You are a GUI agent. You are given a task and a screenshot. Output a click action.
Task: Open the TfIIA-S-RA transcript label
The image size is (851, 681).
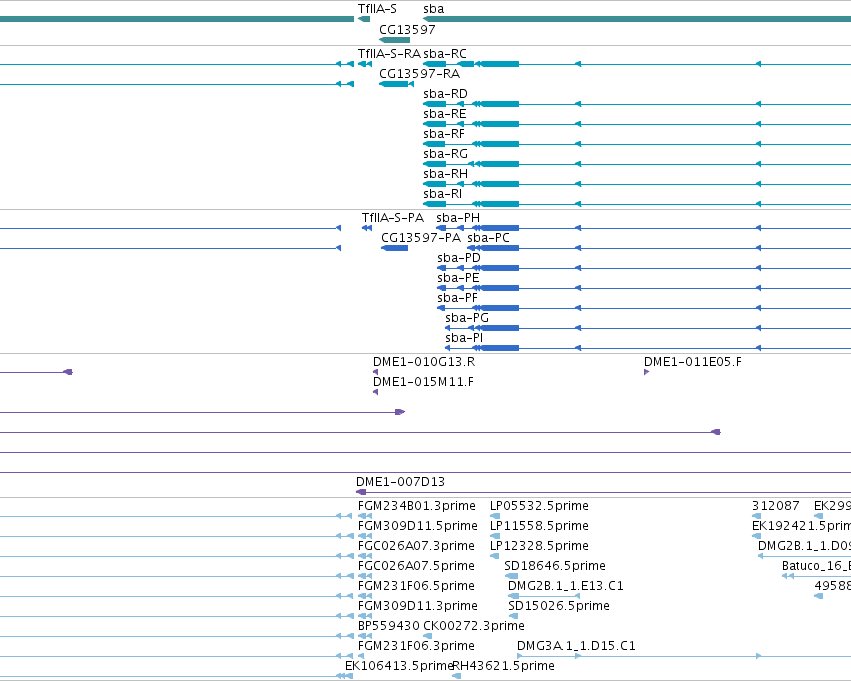389,54
